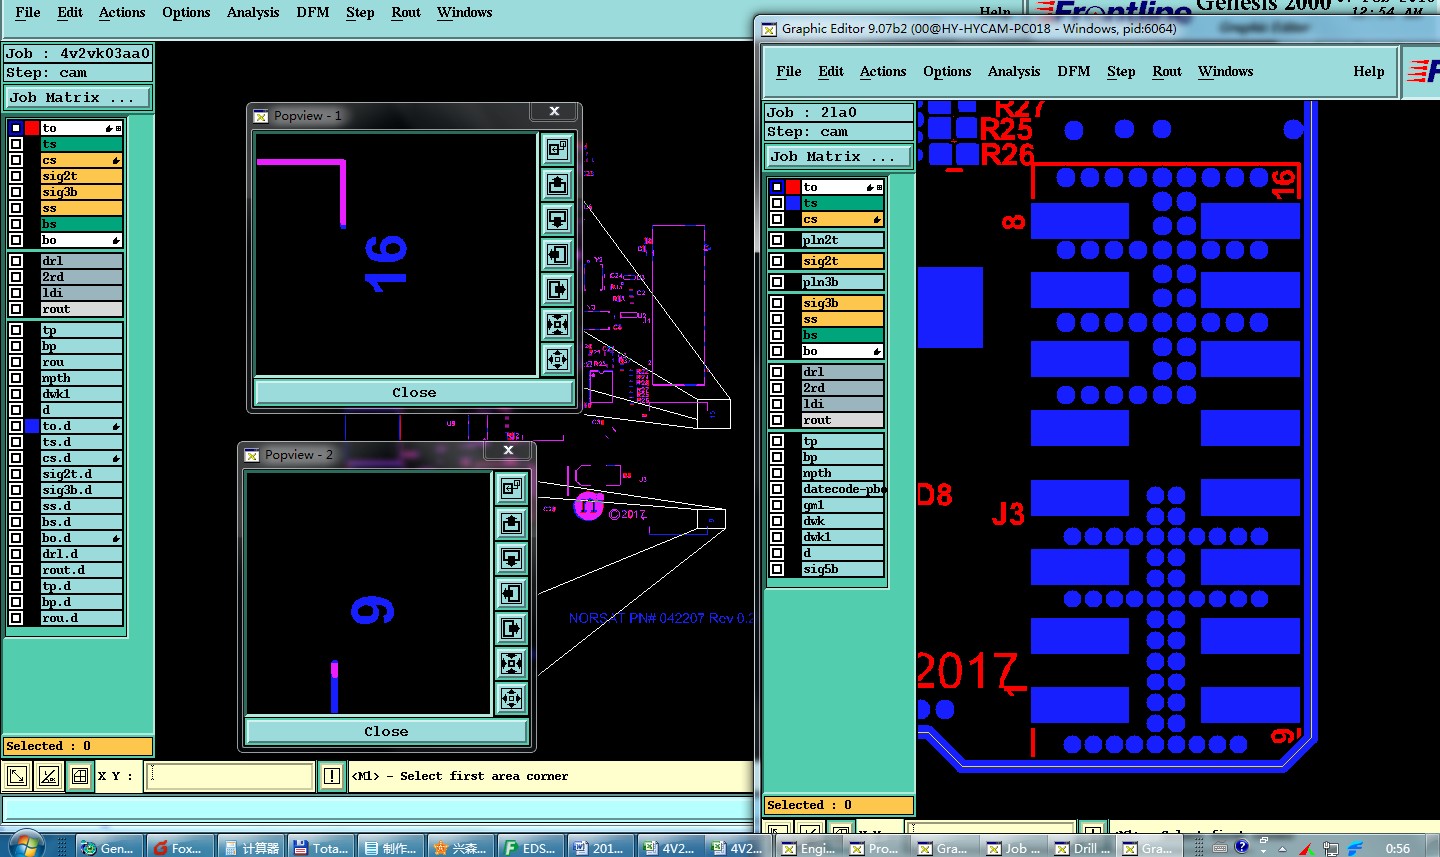The width and height of the screenshot is (1440, 857).
Task: Pan down in Popview 2
Action: (512, 558)
